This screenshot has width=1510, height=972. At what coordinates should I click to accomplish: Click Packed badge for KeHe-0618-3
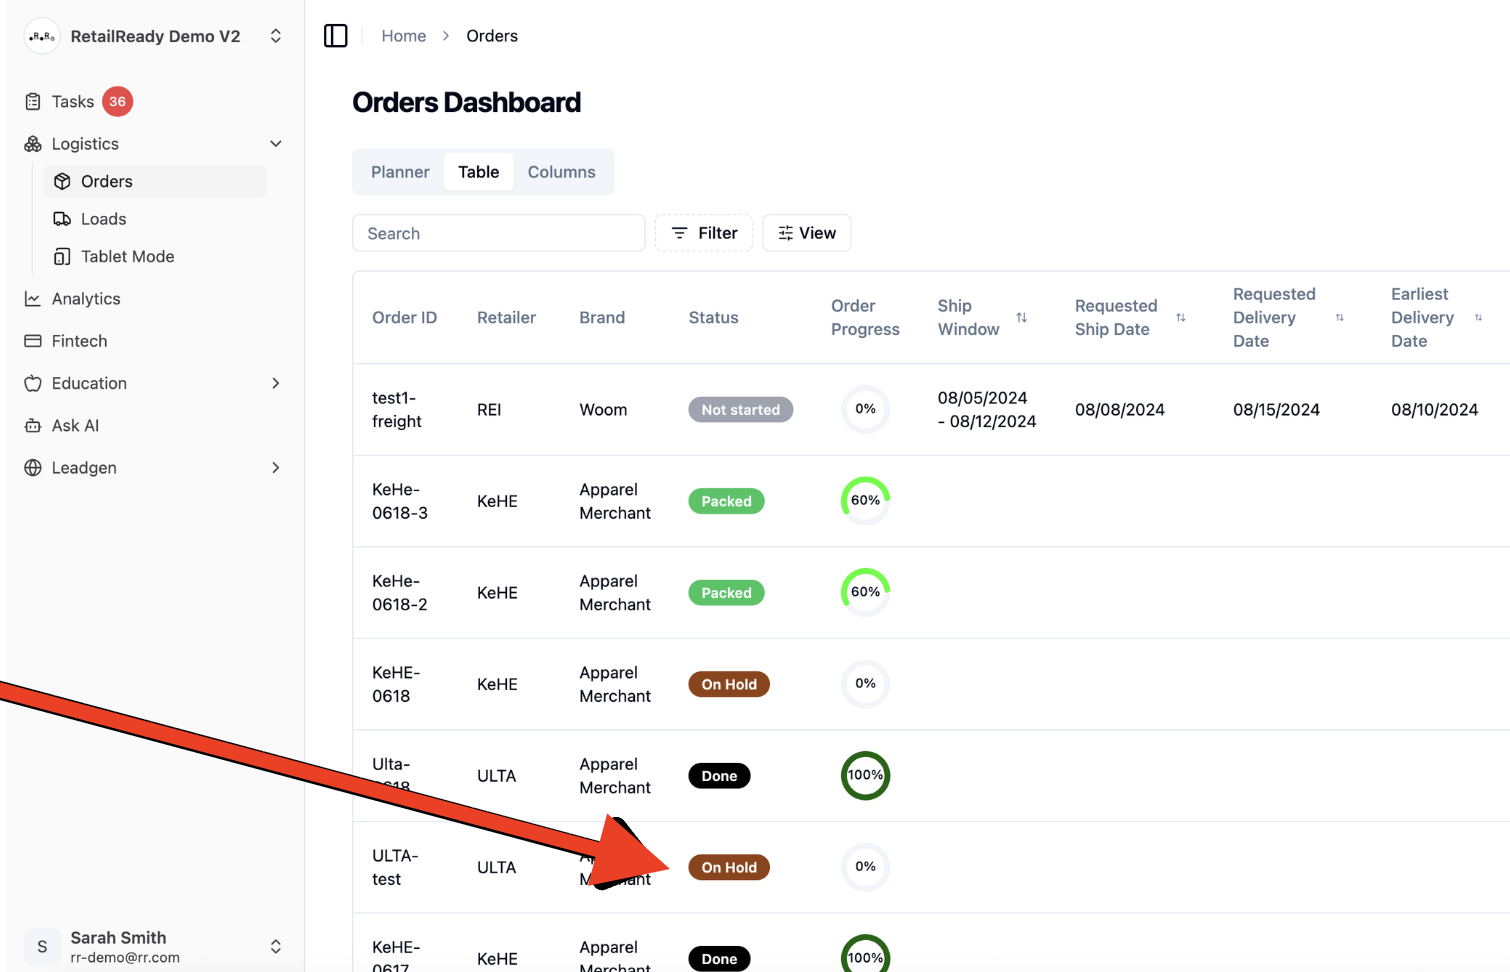pos(726,501)
